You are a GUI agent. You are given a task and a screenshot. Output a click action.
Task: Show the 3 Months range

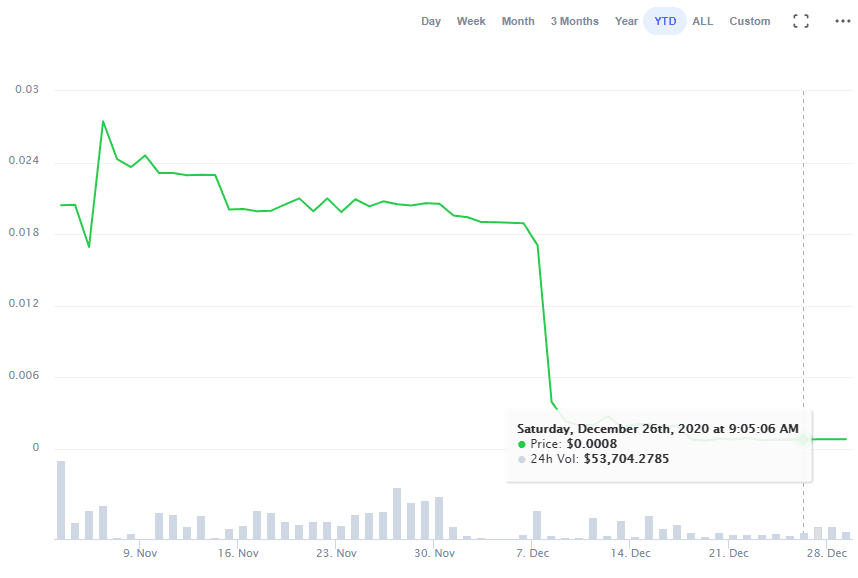574,21
